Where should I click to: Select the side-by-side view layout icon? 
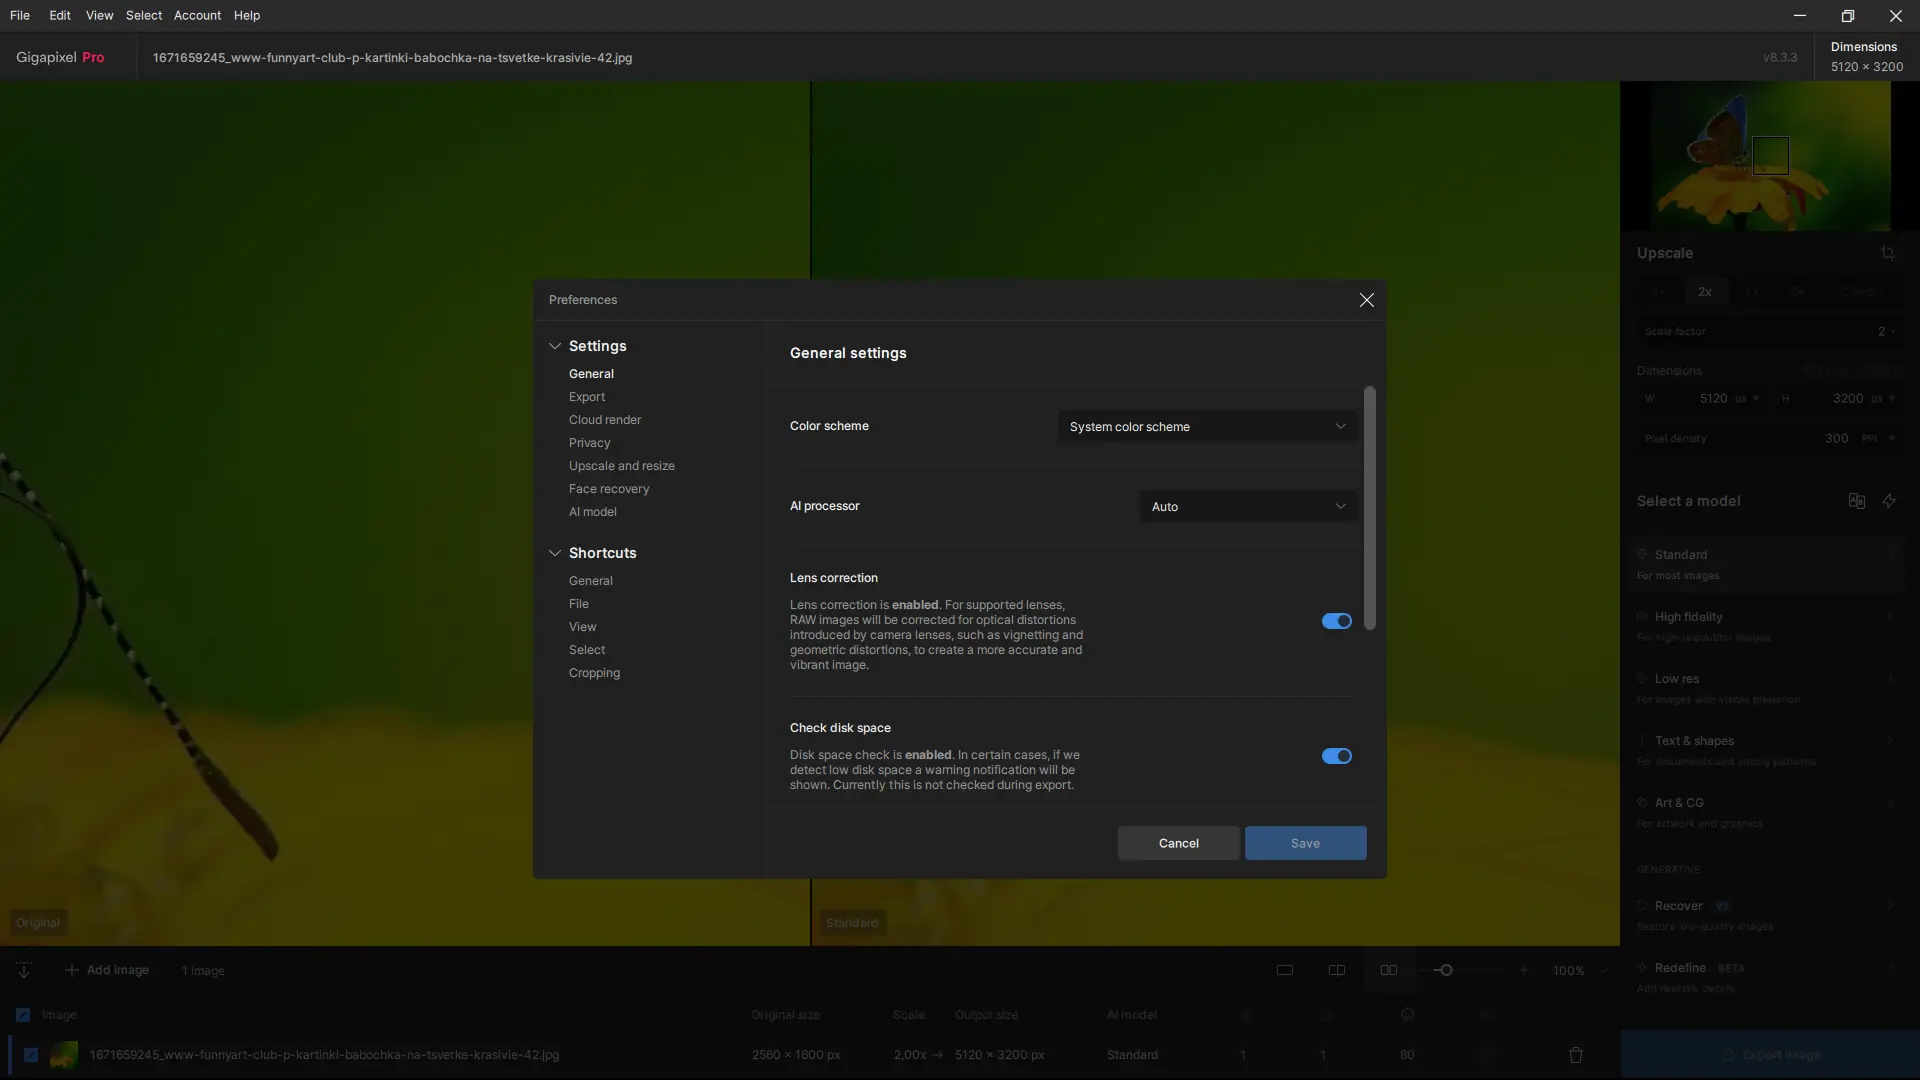[1389, 970]
